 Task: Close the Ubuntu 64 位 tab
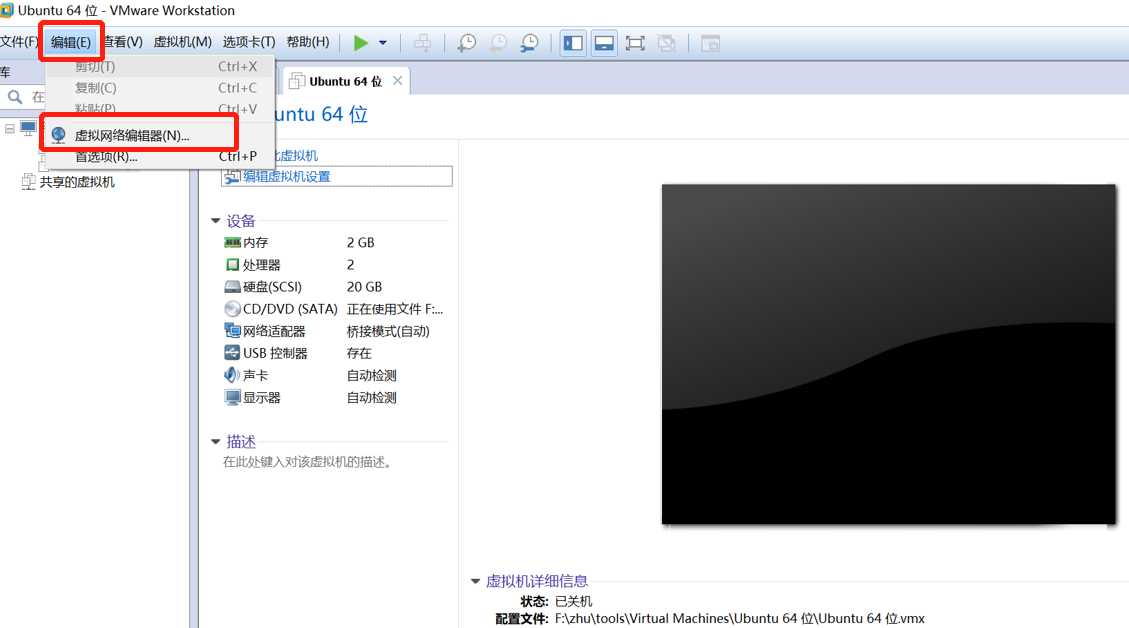(397, 81)
